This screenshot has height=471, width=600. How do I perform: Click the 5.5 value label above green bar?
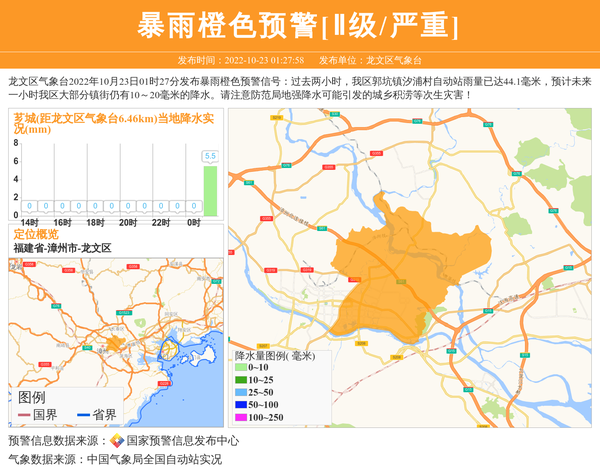coord(210,156)
